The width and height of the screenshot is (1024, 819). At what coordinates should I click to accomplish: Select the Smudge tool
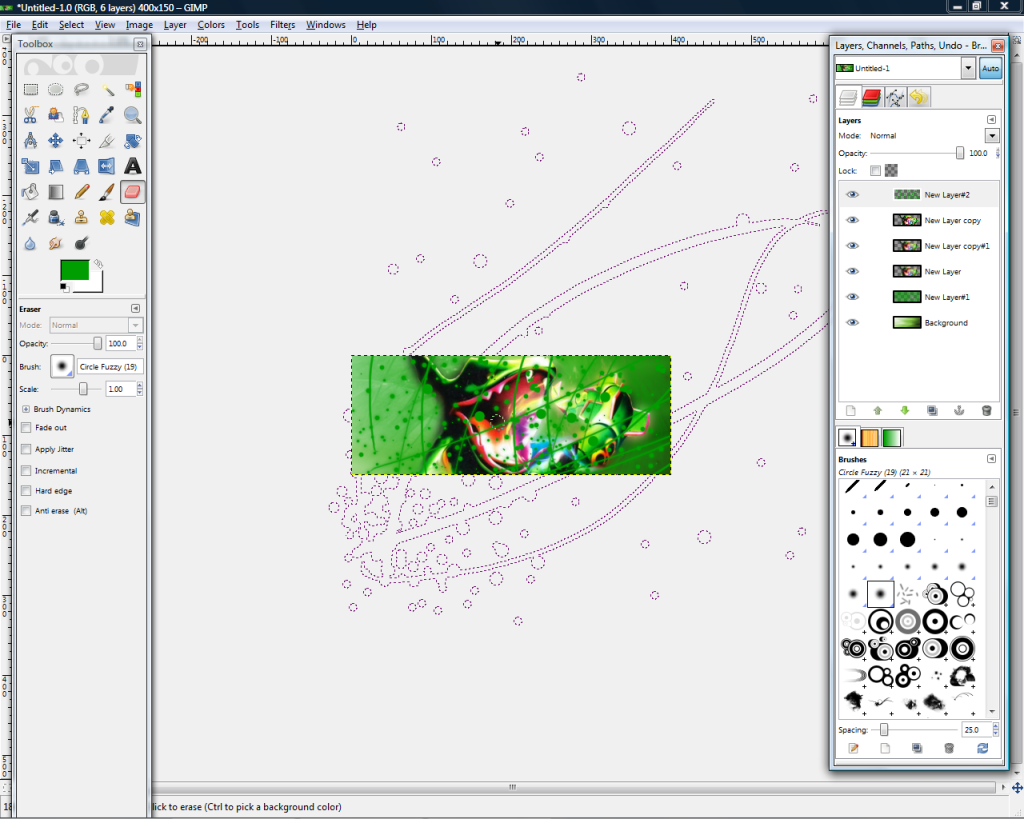pos(56,243)
